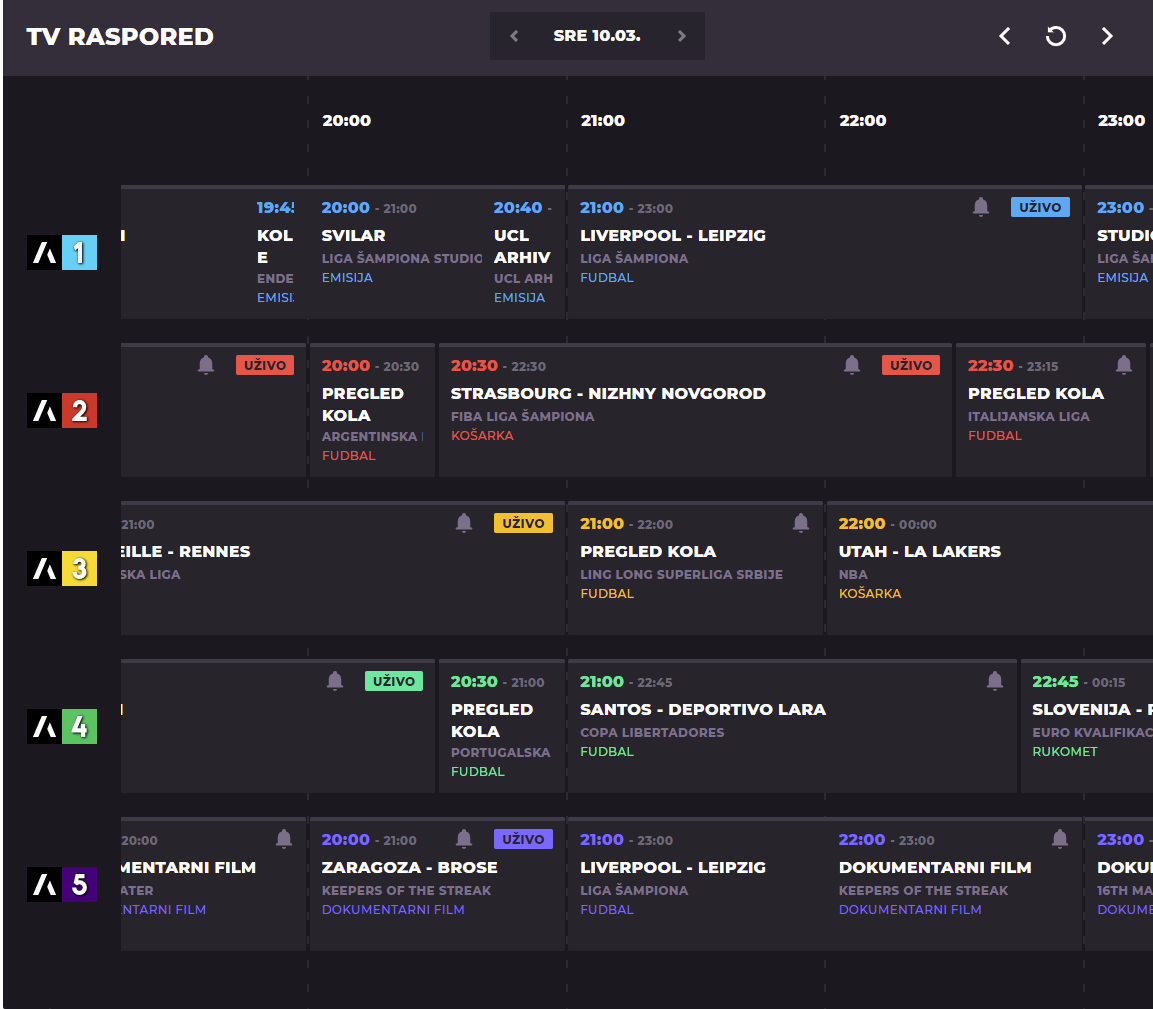Select Arena Sport 5 channel logo
1153x1009 pixels.
click(x=62, y=885)
